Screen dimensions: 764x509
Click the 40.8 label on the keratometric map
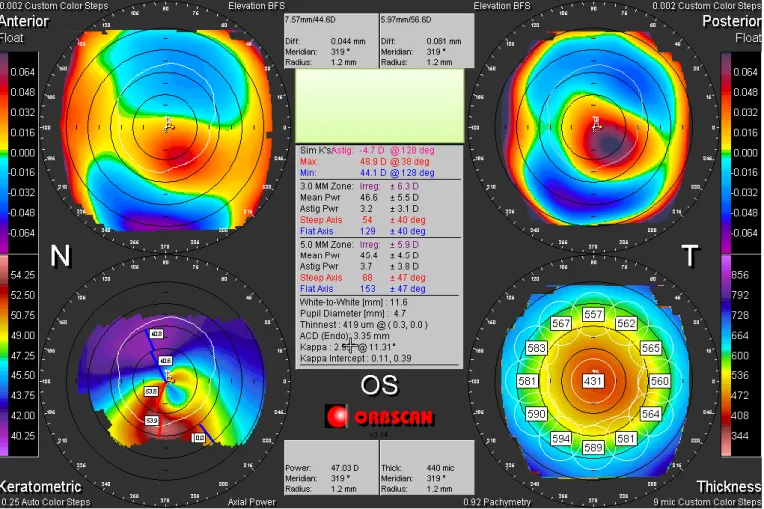click(156, 334)
